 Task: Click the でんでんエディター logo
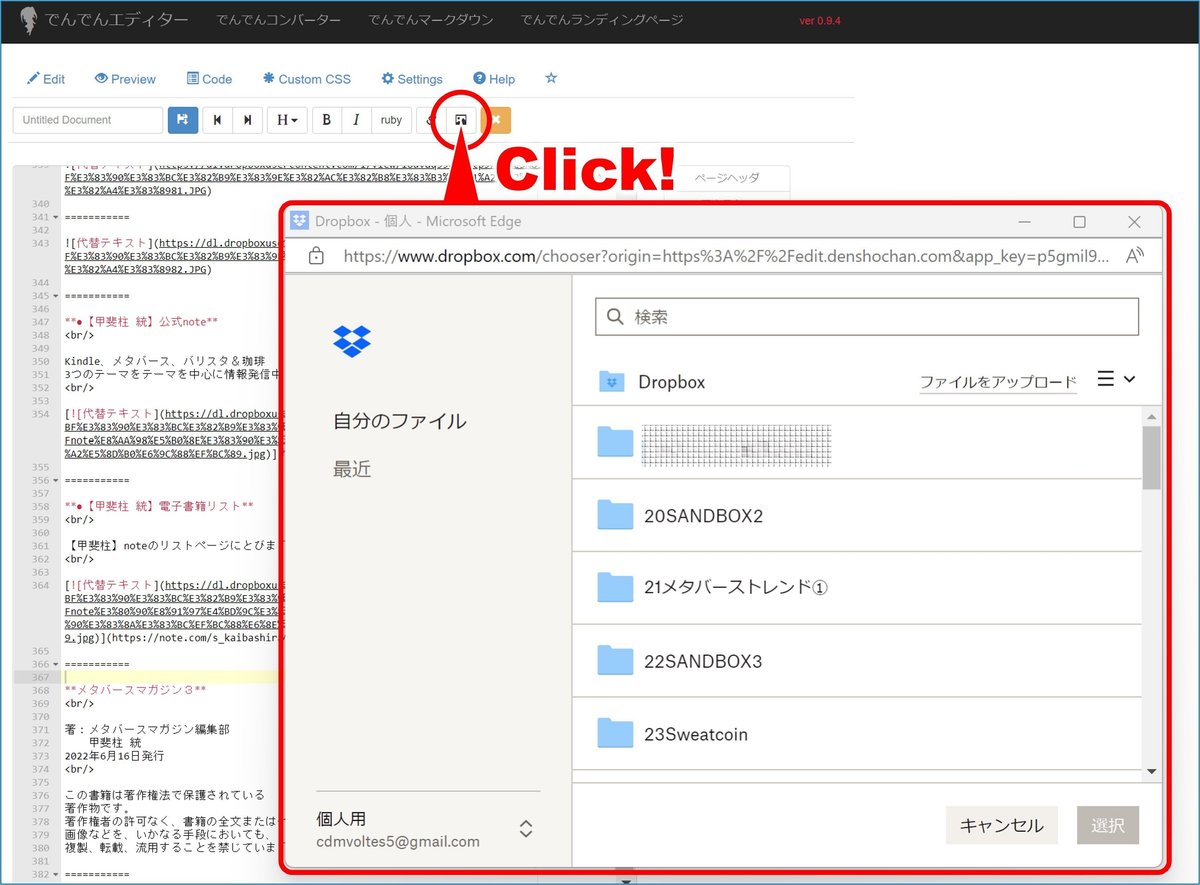click(103, 20)
